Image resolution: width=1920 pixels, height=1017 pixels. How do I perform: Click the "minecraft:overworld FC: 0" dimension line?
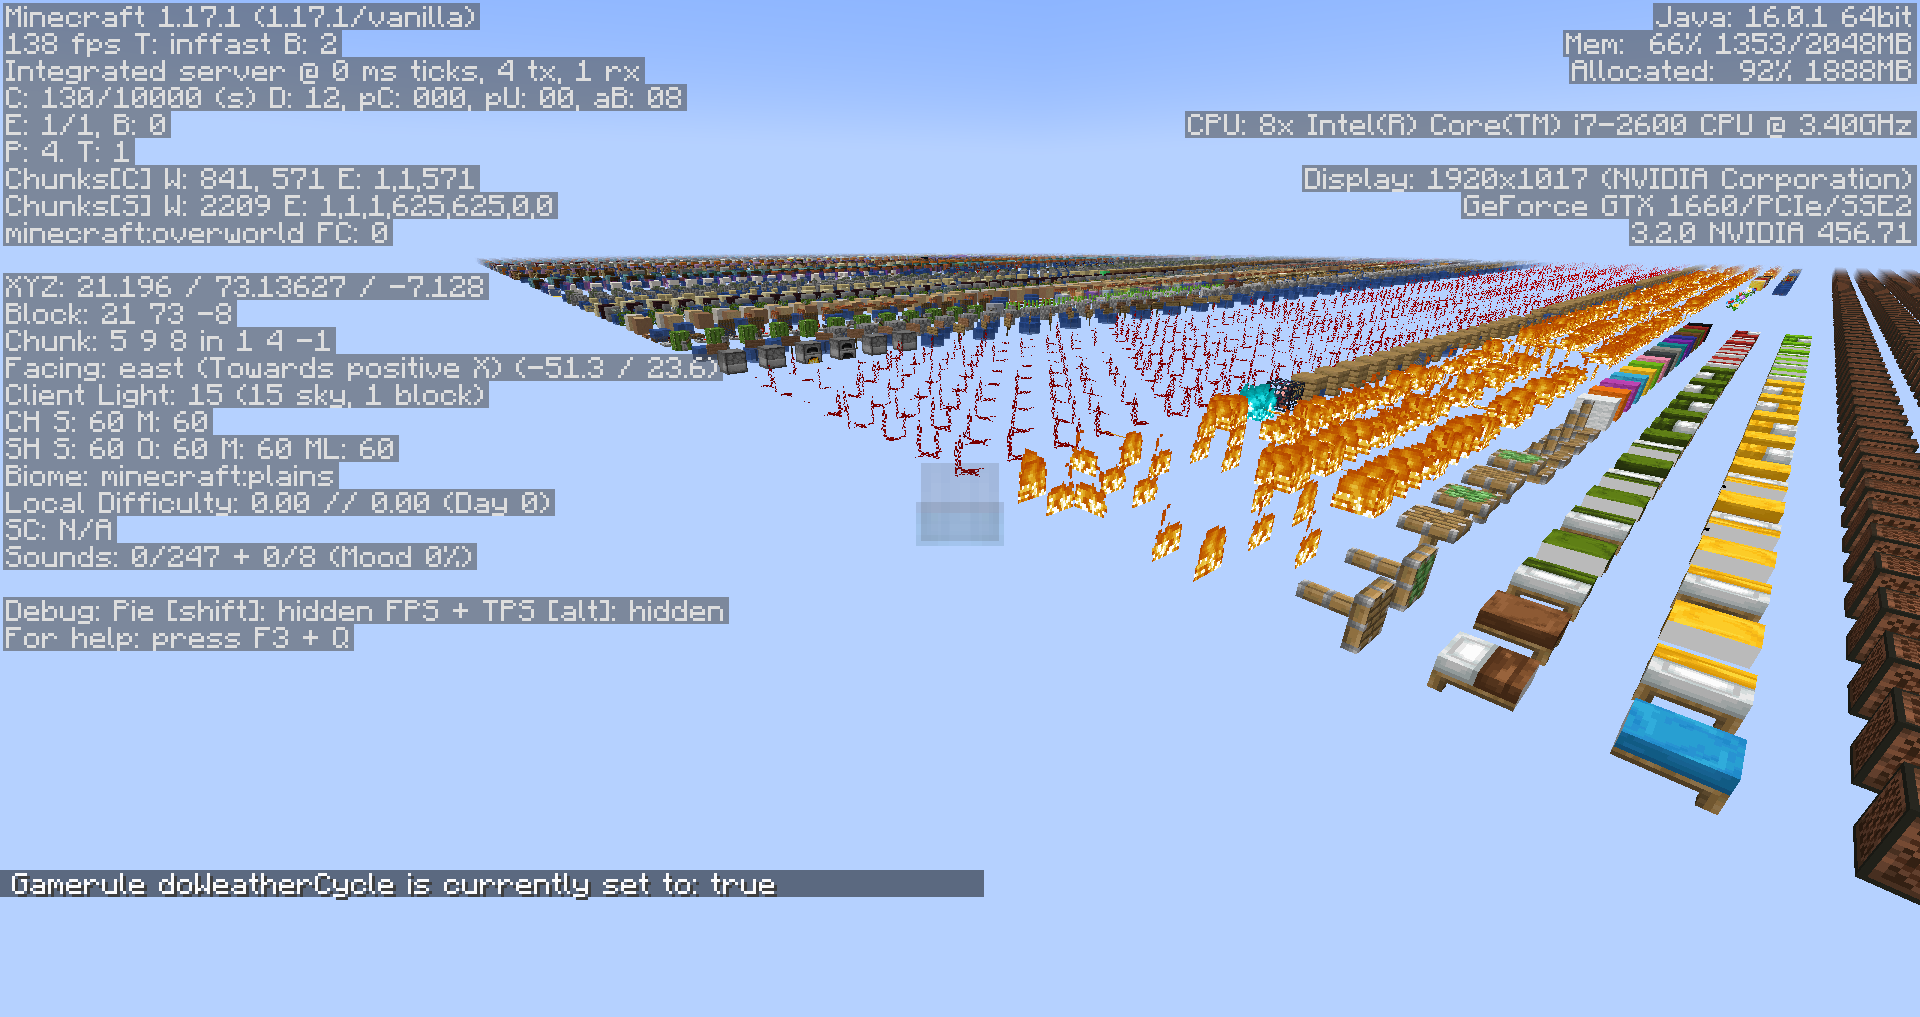coord(198,233)
